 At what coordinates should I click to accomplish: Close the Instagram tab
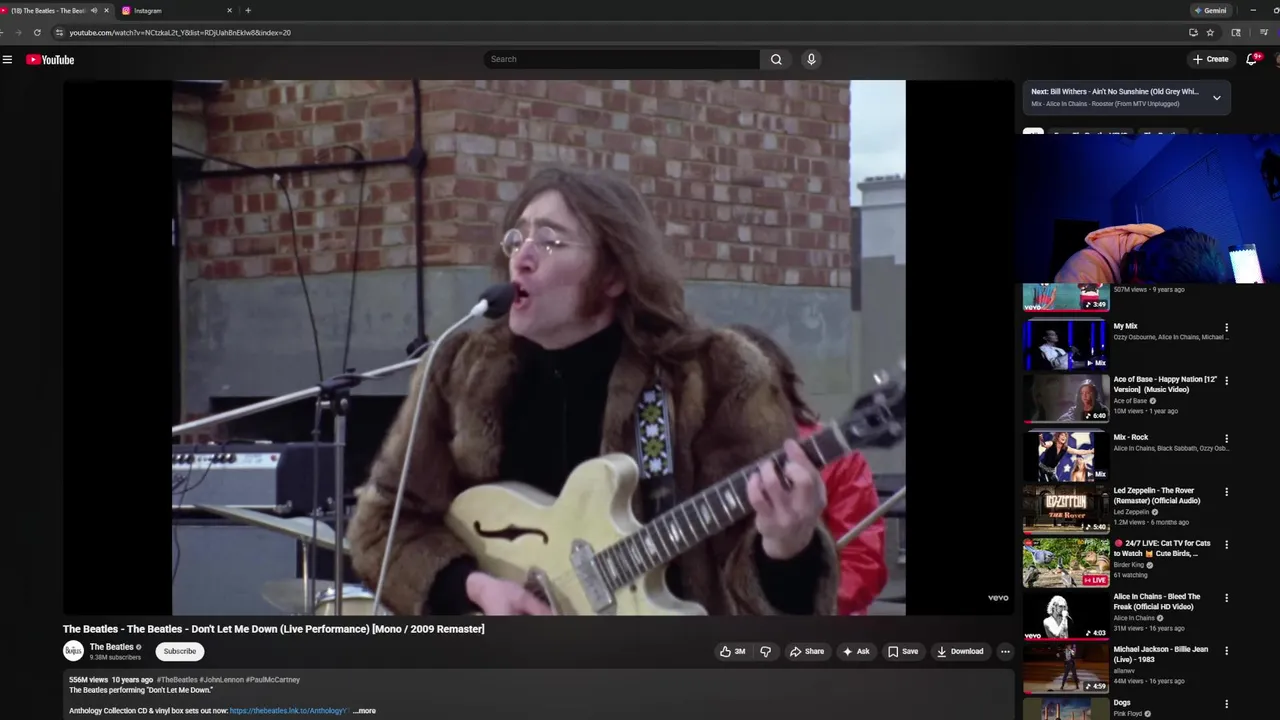click(229, 10)
